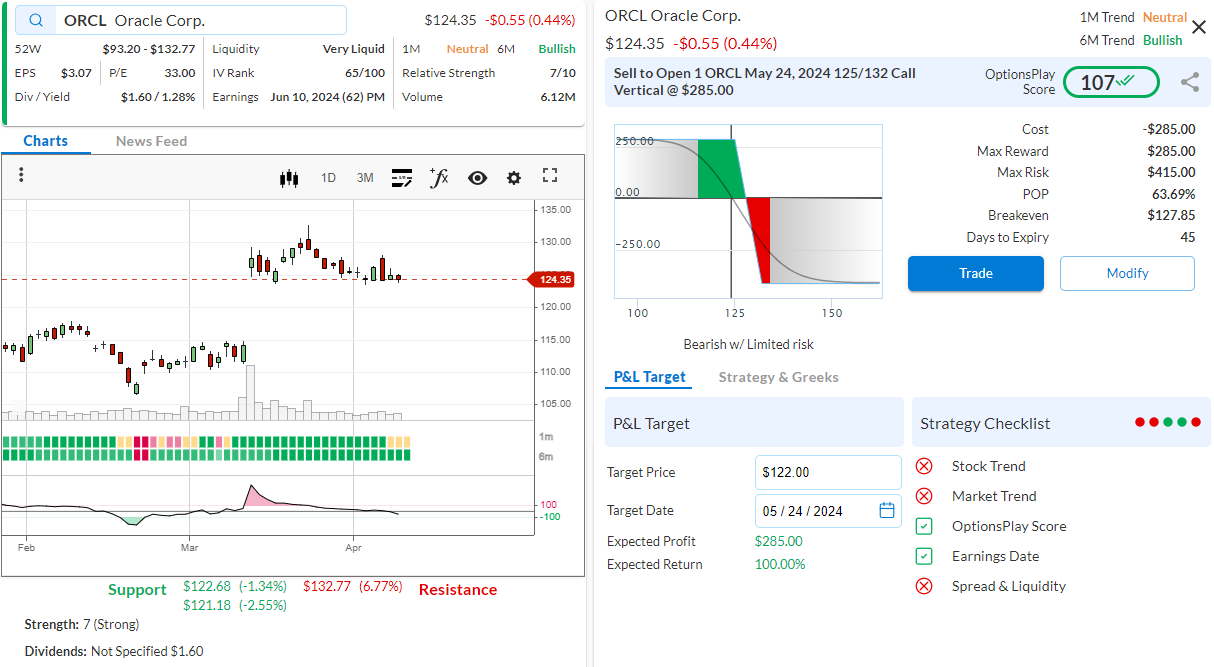
Task: Click the Max Risk $415.00 value
Action: point(1171,172)
